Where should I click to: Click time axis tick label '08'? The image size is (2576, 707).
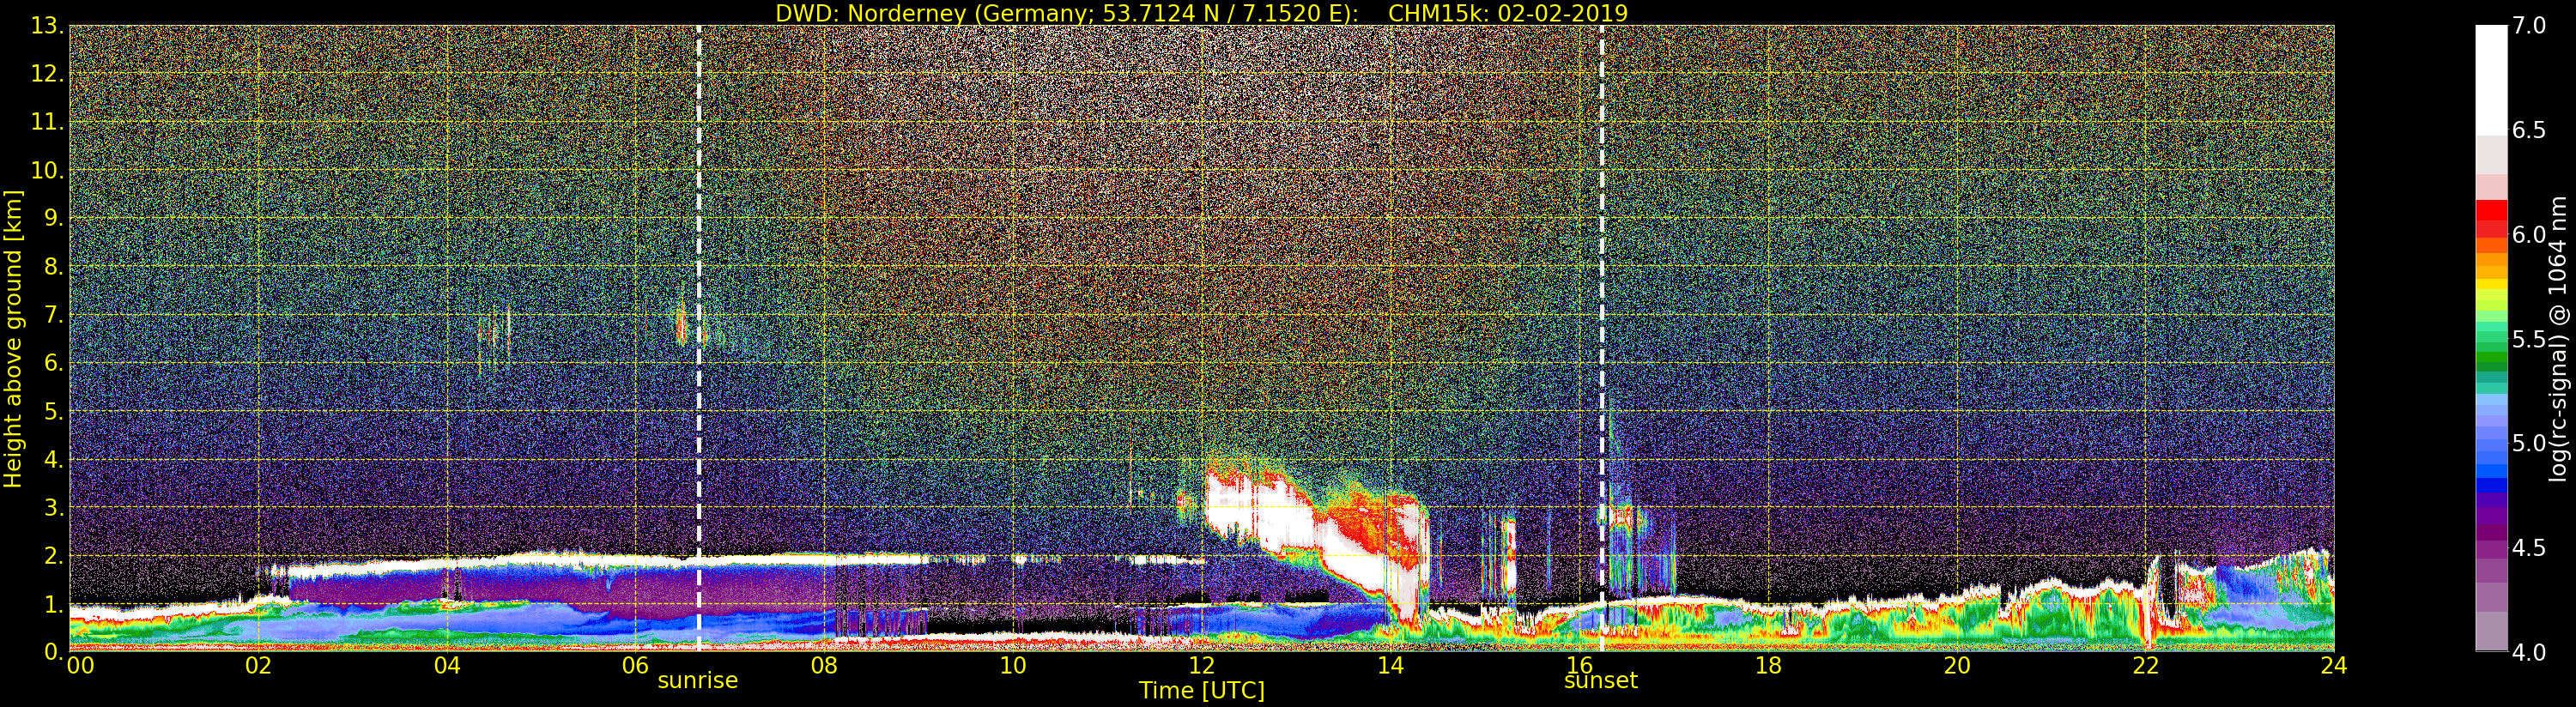pos(824,666)
